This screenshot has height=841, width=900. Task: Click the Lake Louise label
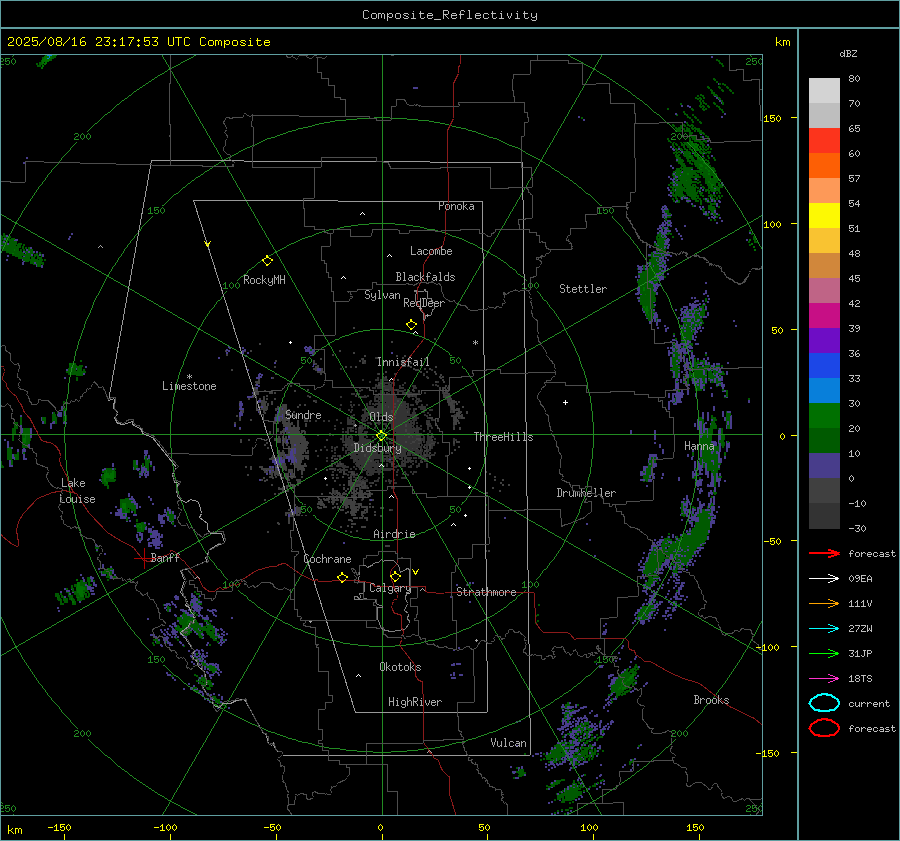click(77, 491)
